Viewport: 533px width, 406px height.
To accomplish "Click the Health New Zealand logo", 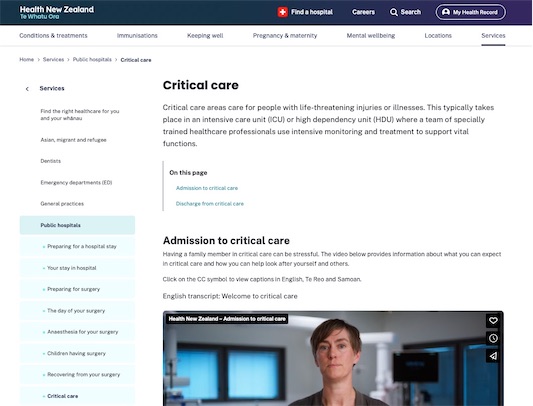I will click(x=57, y=12).
